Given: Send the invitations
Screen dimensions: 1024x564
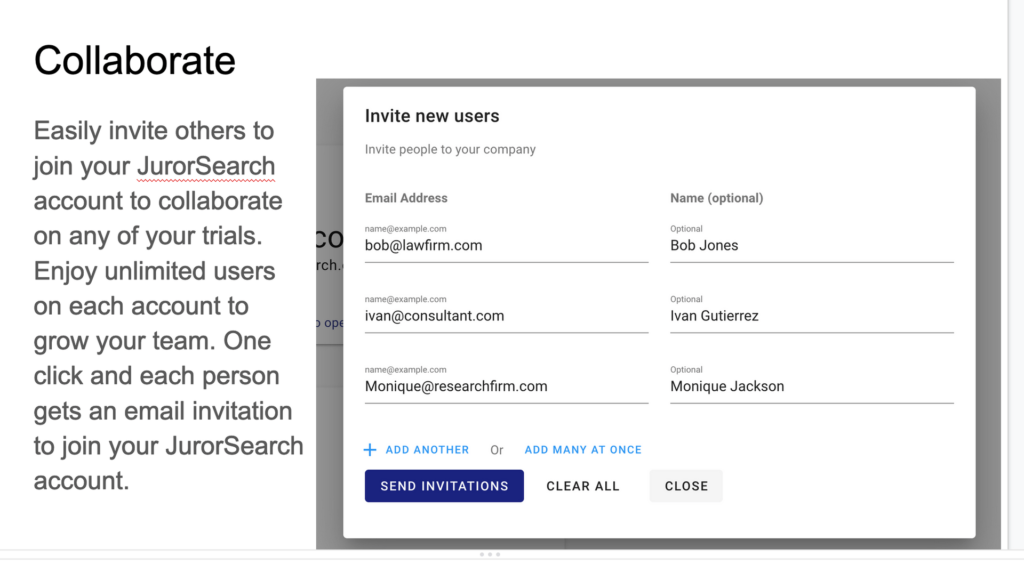Looking at the screenshot, I should 444,486.
